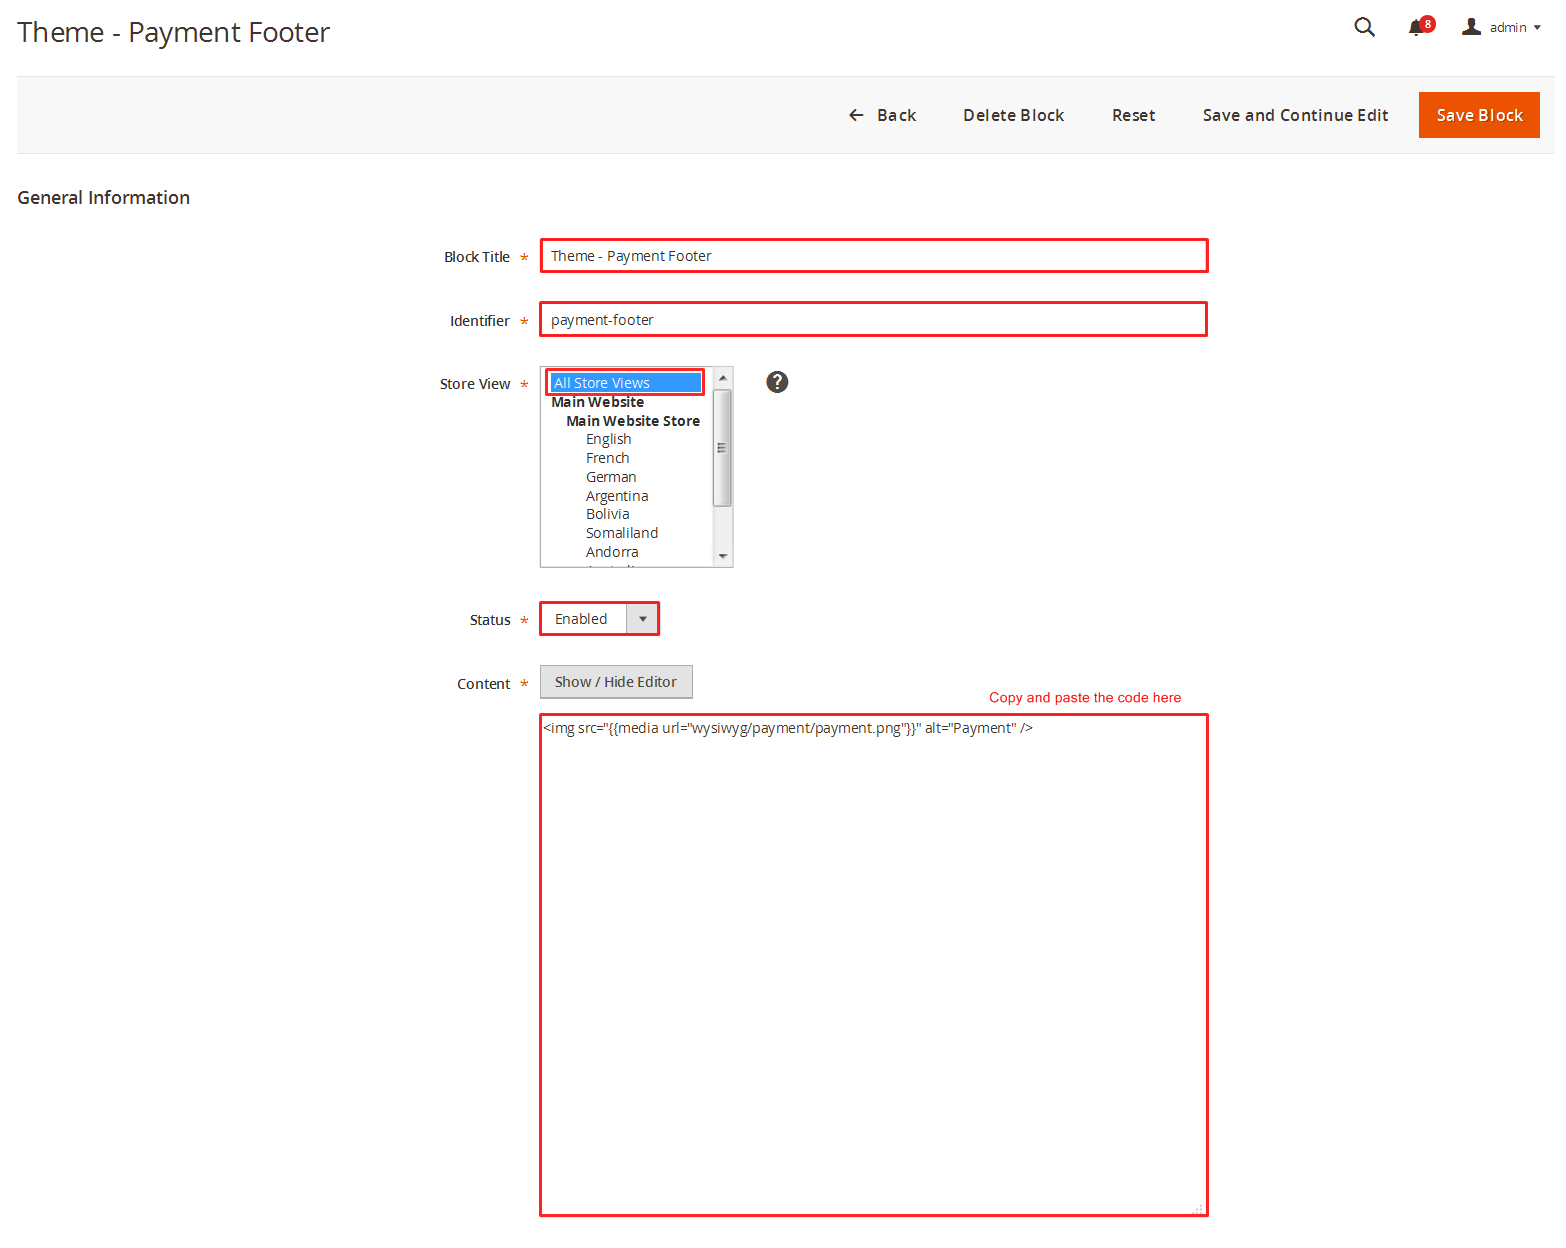Select Bolivia store view
The image size is (1566, 1248).
tap(607, 514)
